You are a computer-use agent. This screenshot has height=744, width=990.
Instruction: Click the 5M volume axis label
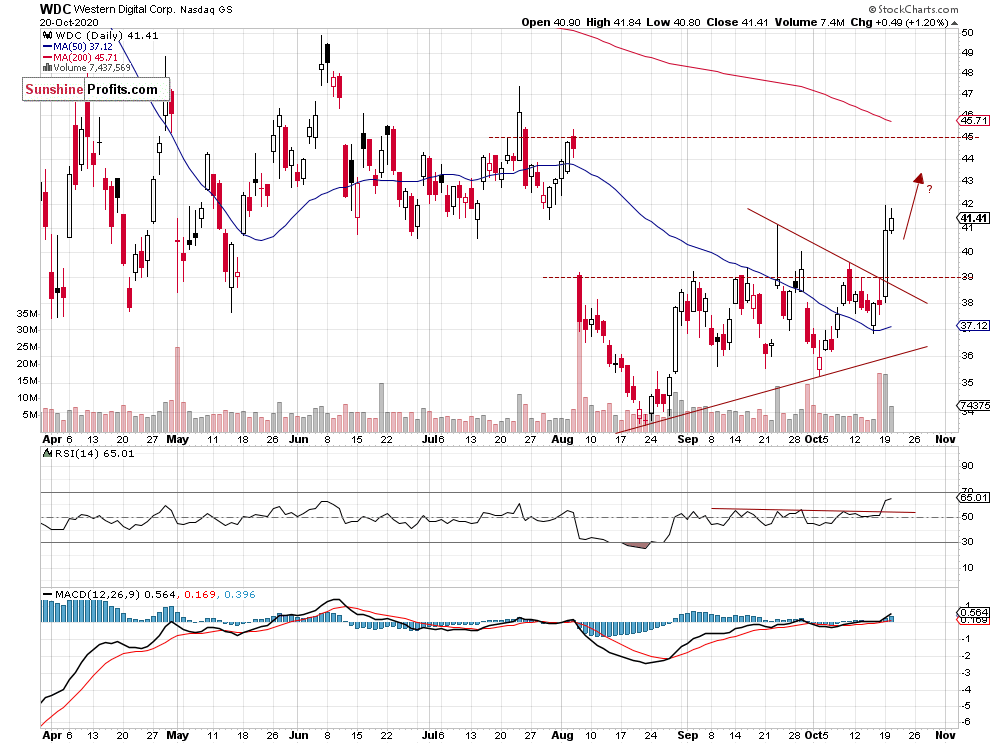click(30, 415)
